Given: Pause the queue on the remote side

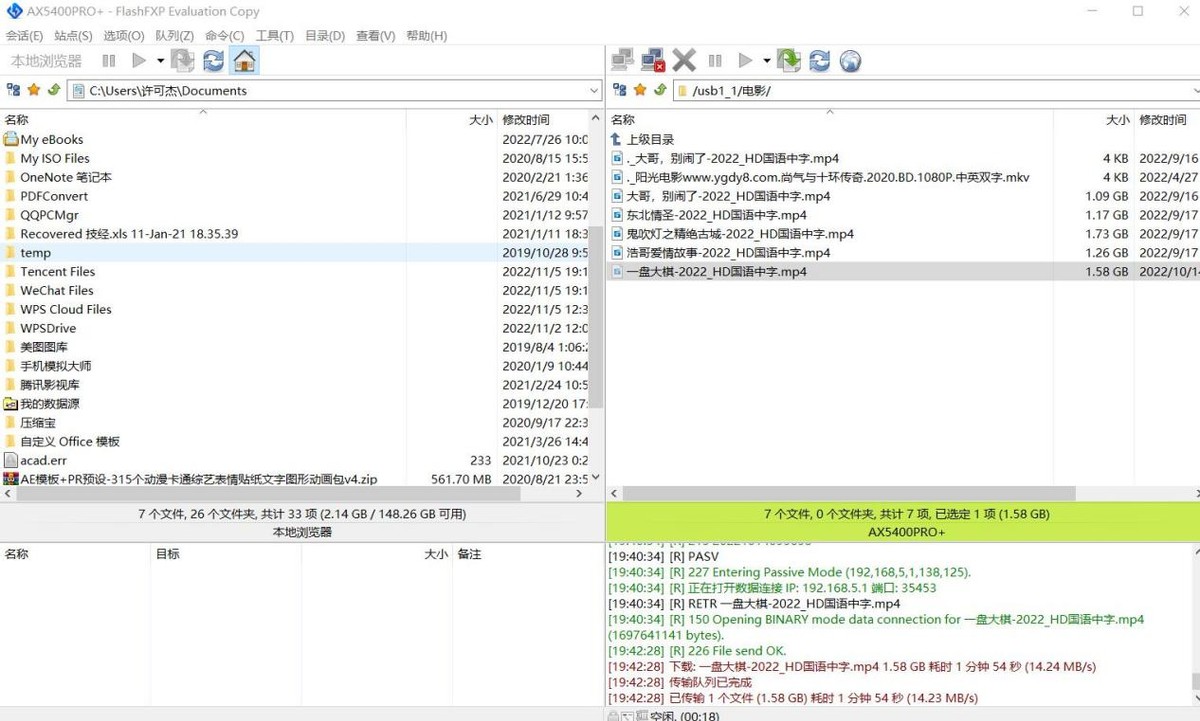Looking at the screenshot, I should point(715,60).
